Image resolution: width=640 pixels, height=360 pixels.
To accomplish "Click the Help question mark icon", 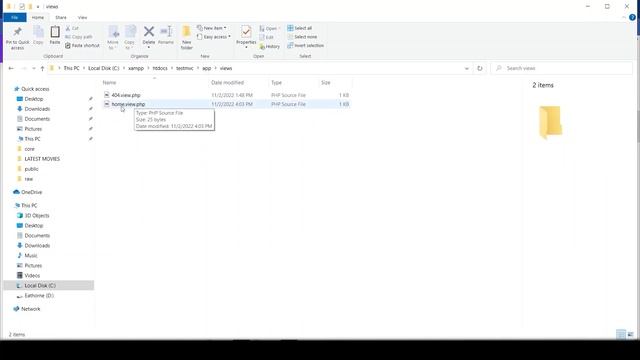I will (x=632, y=18).
